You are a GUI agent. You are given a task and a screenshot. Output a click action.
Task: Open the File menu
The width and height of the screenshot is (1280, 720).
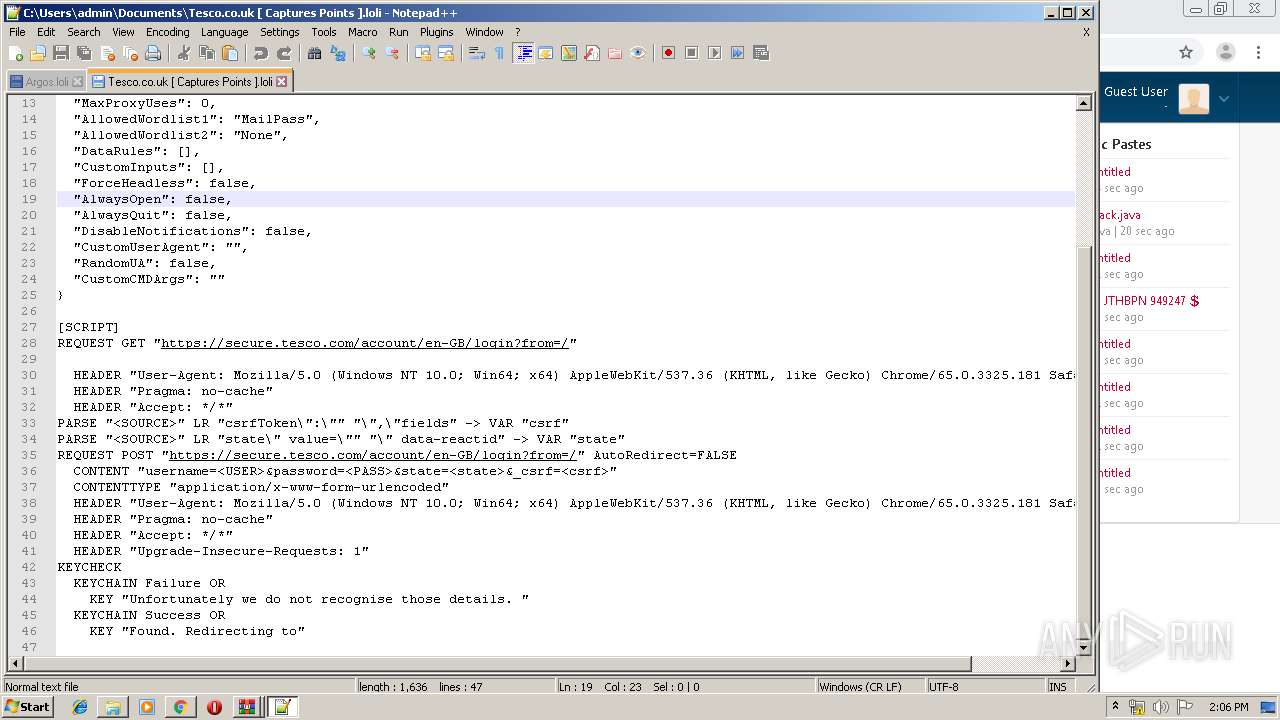17,32
